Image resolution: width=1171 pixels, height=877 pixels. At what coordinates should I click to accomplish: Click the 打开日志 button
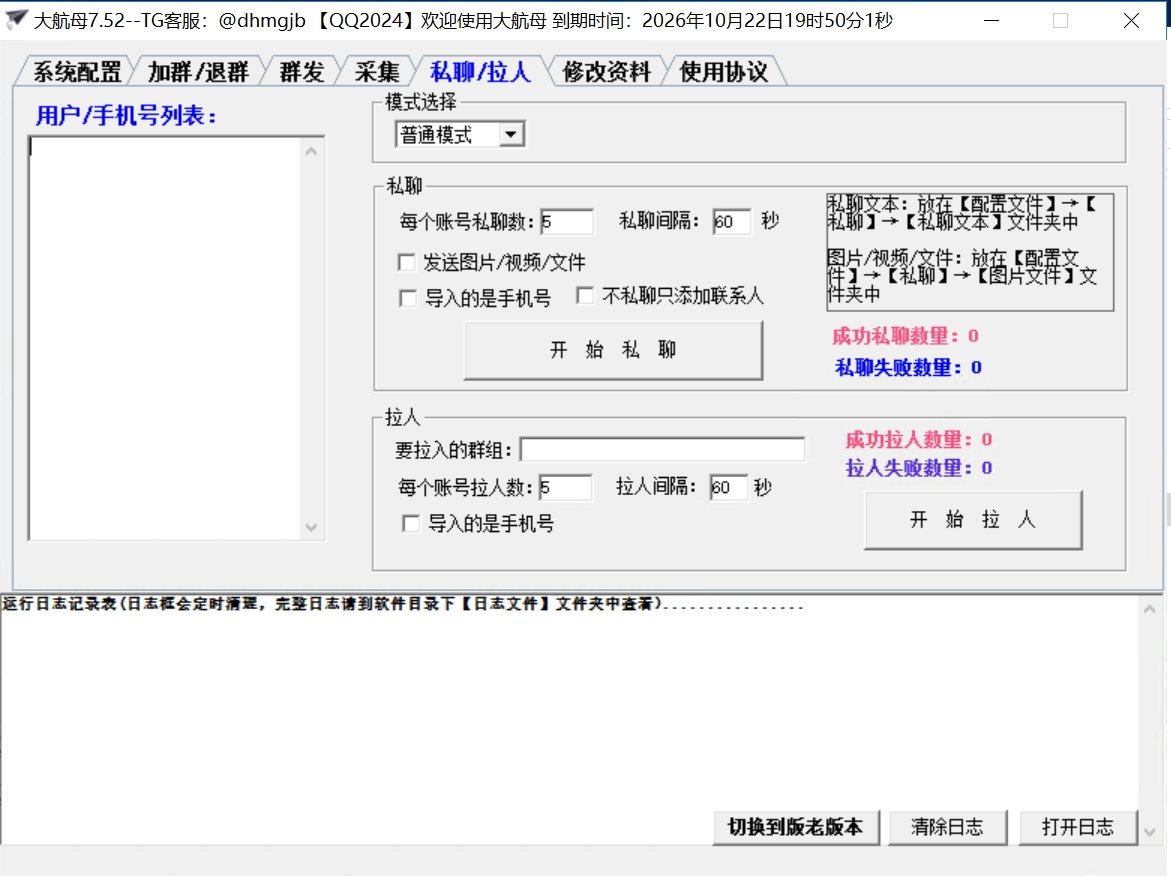[1078, 827]
